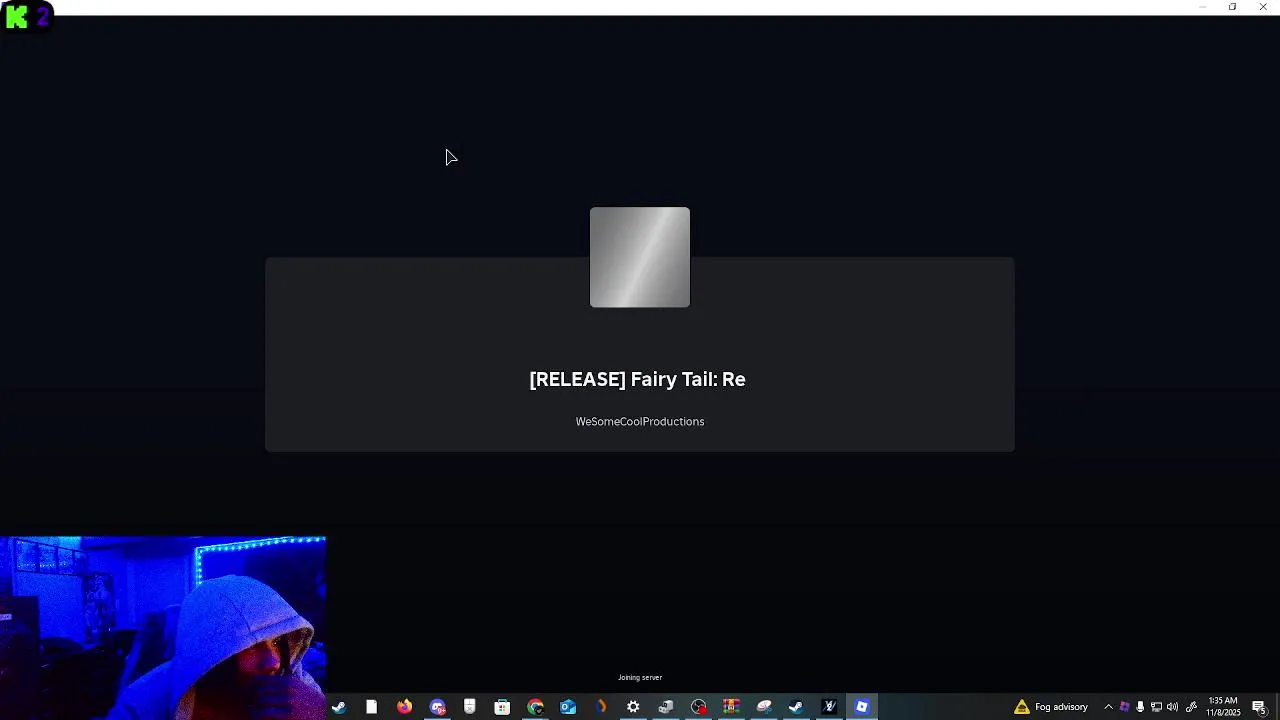Click the grey game thumbnail placeholder
Screen dimensions: 1280x720
[640, 257]
